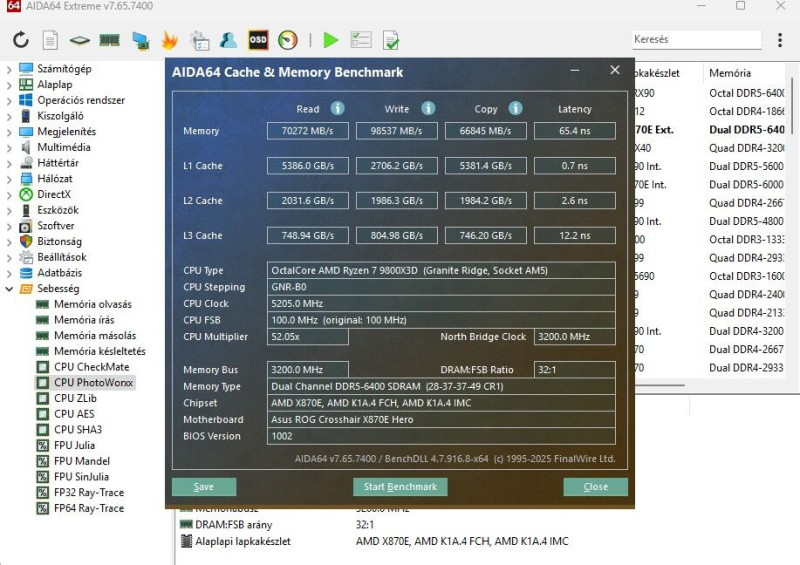The height and width of the screenshot is (565, 800).
Task: Click the Refresh toolbar icon
Action: 21,40
